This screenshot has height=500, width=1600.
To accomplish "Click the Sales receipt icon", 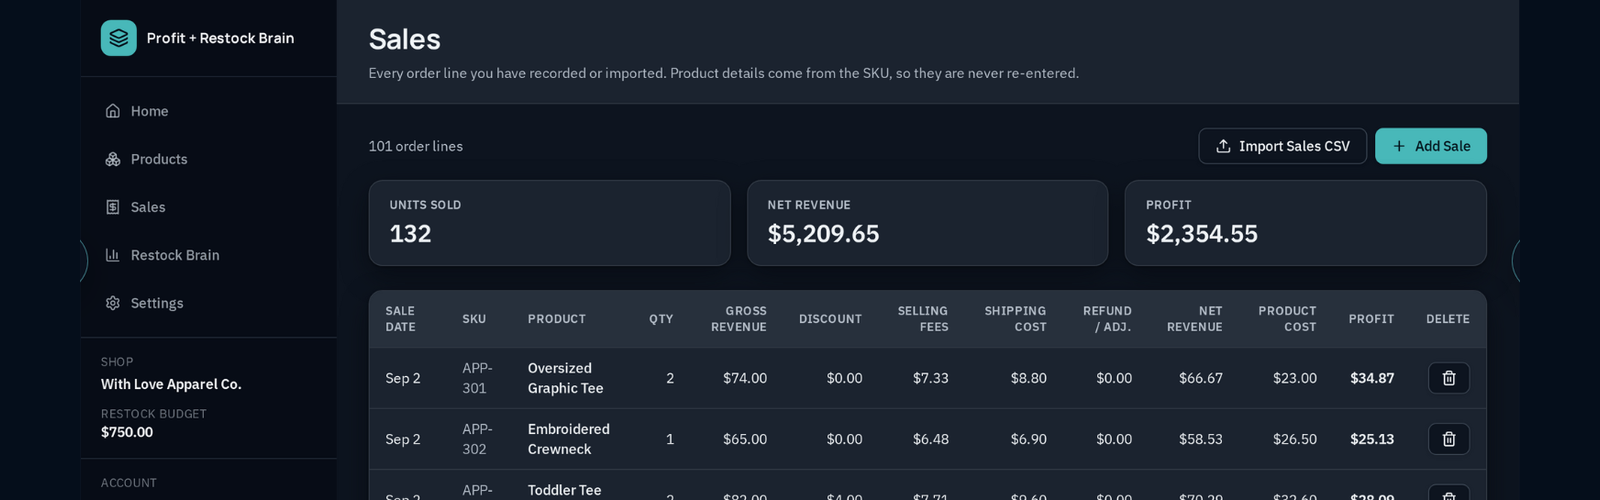I will point(113,207).
